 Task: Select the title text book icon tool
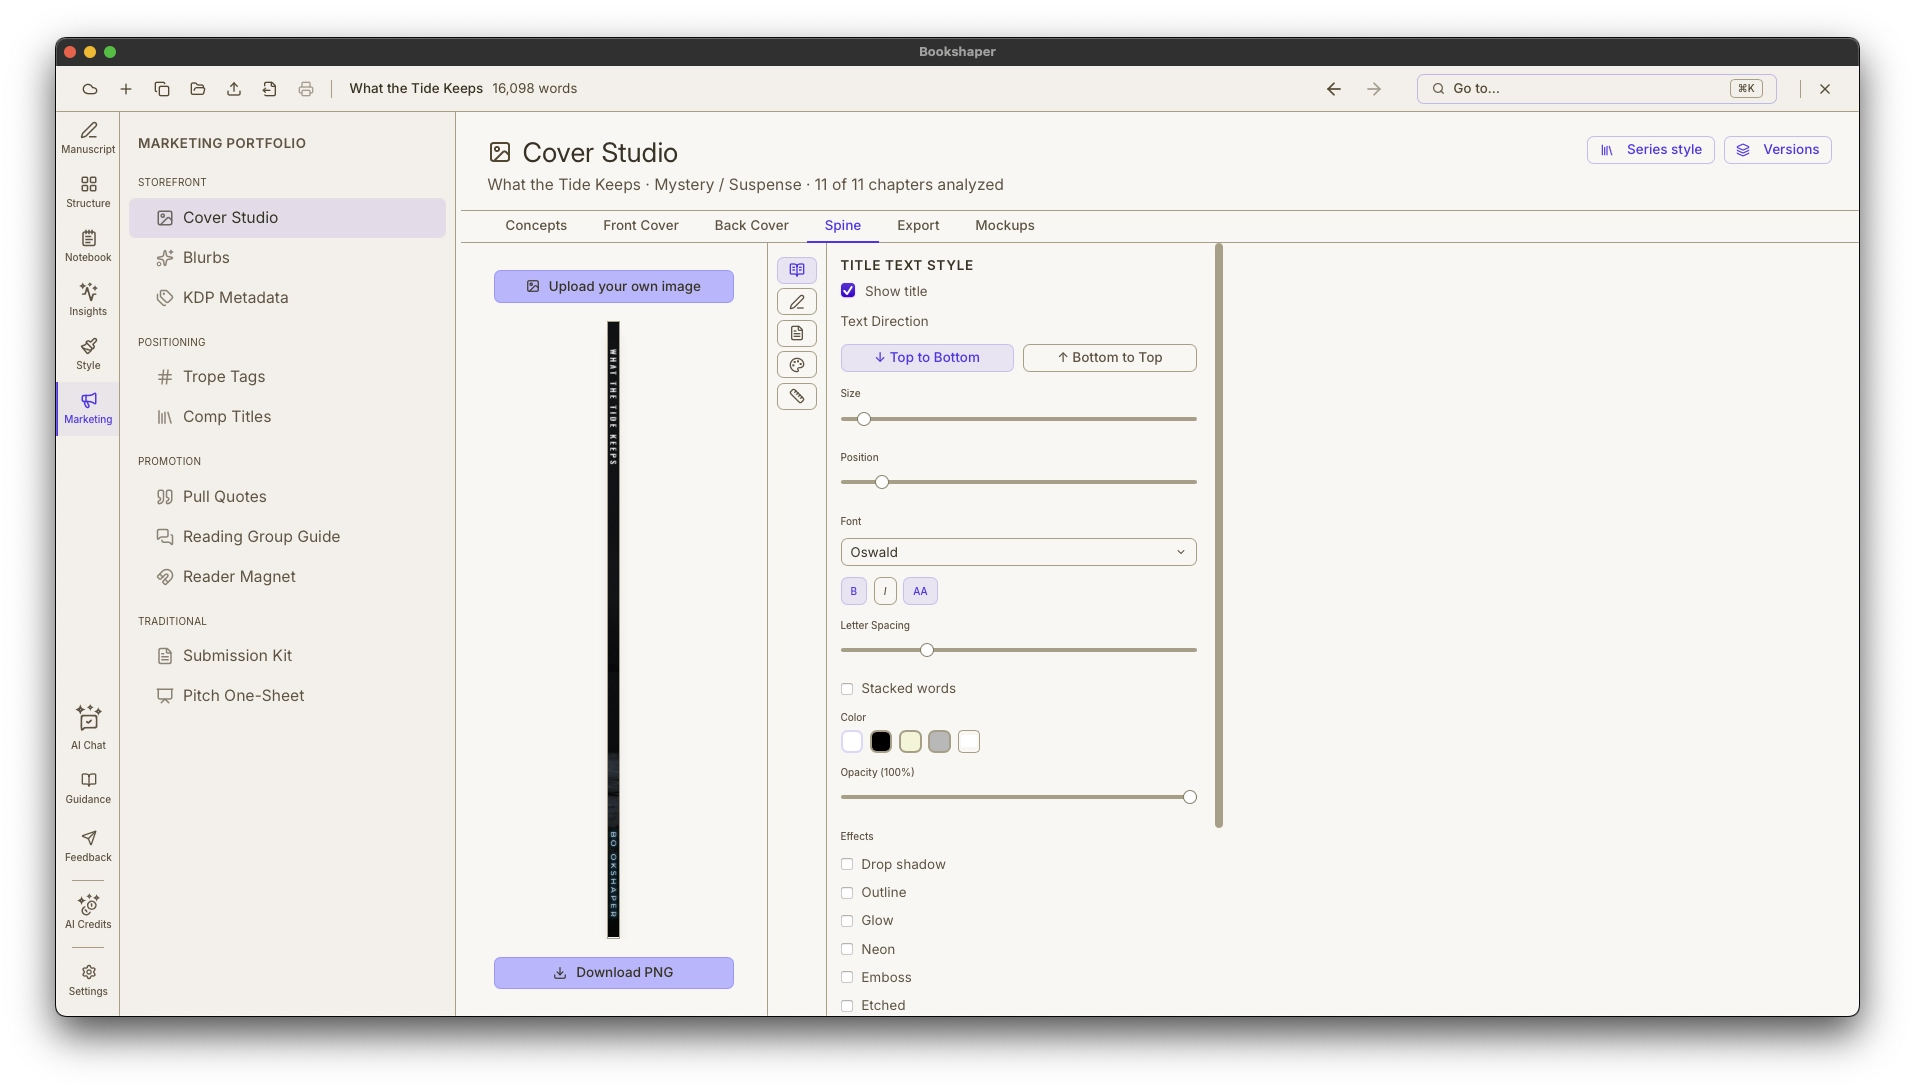(797, 270)
